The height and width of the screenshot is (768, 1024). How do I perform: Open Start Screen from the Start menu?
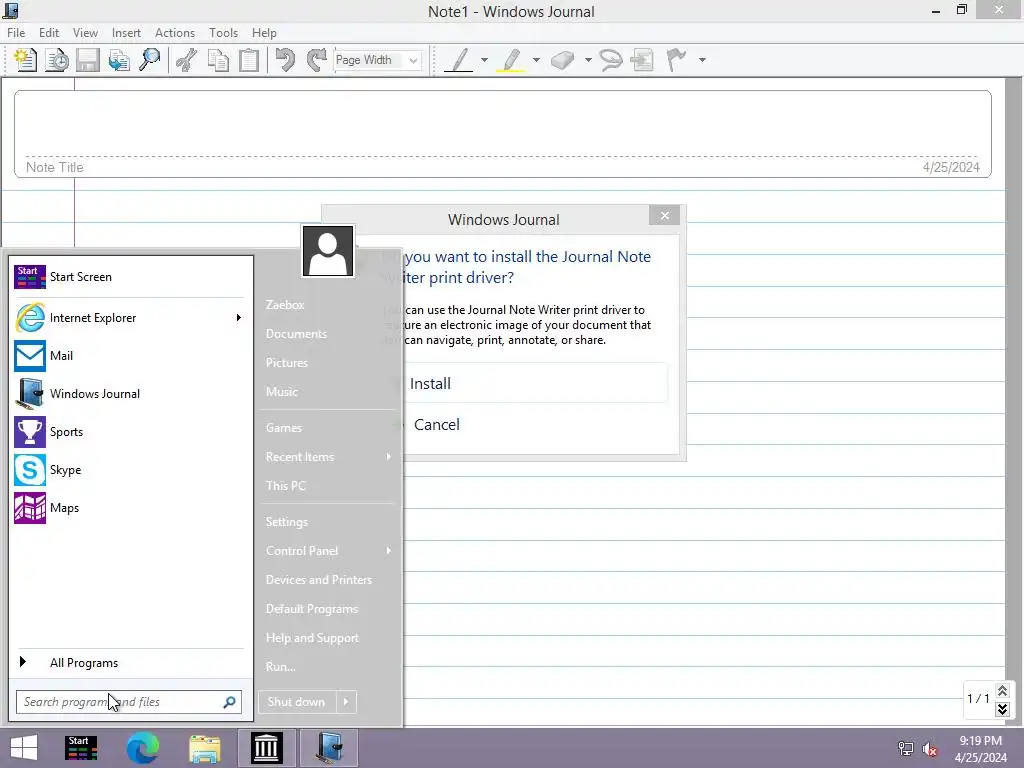click(x=129, y=277)
